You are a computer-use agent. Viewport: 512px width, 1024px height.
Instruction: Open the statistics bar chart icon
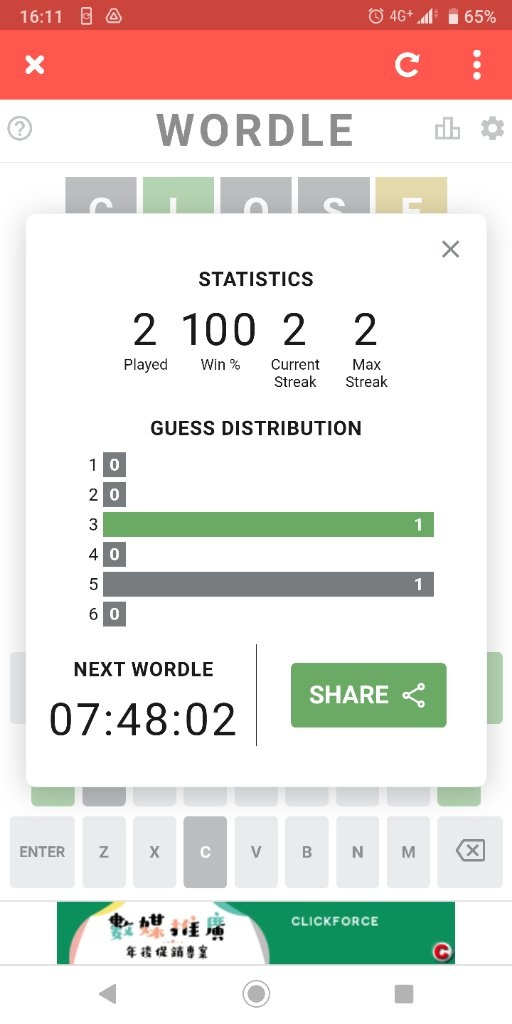(447, 129)
